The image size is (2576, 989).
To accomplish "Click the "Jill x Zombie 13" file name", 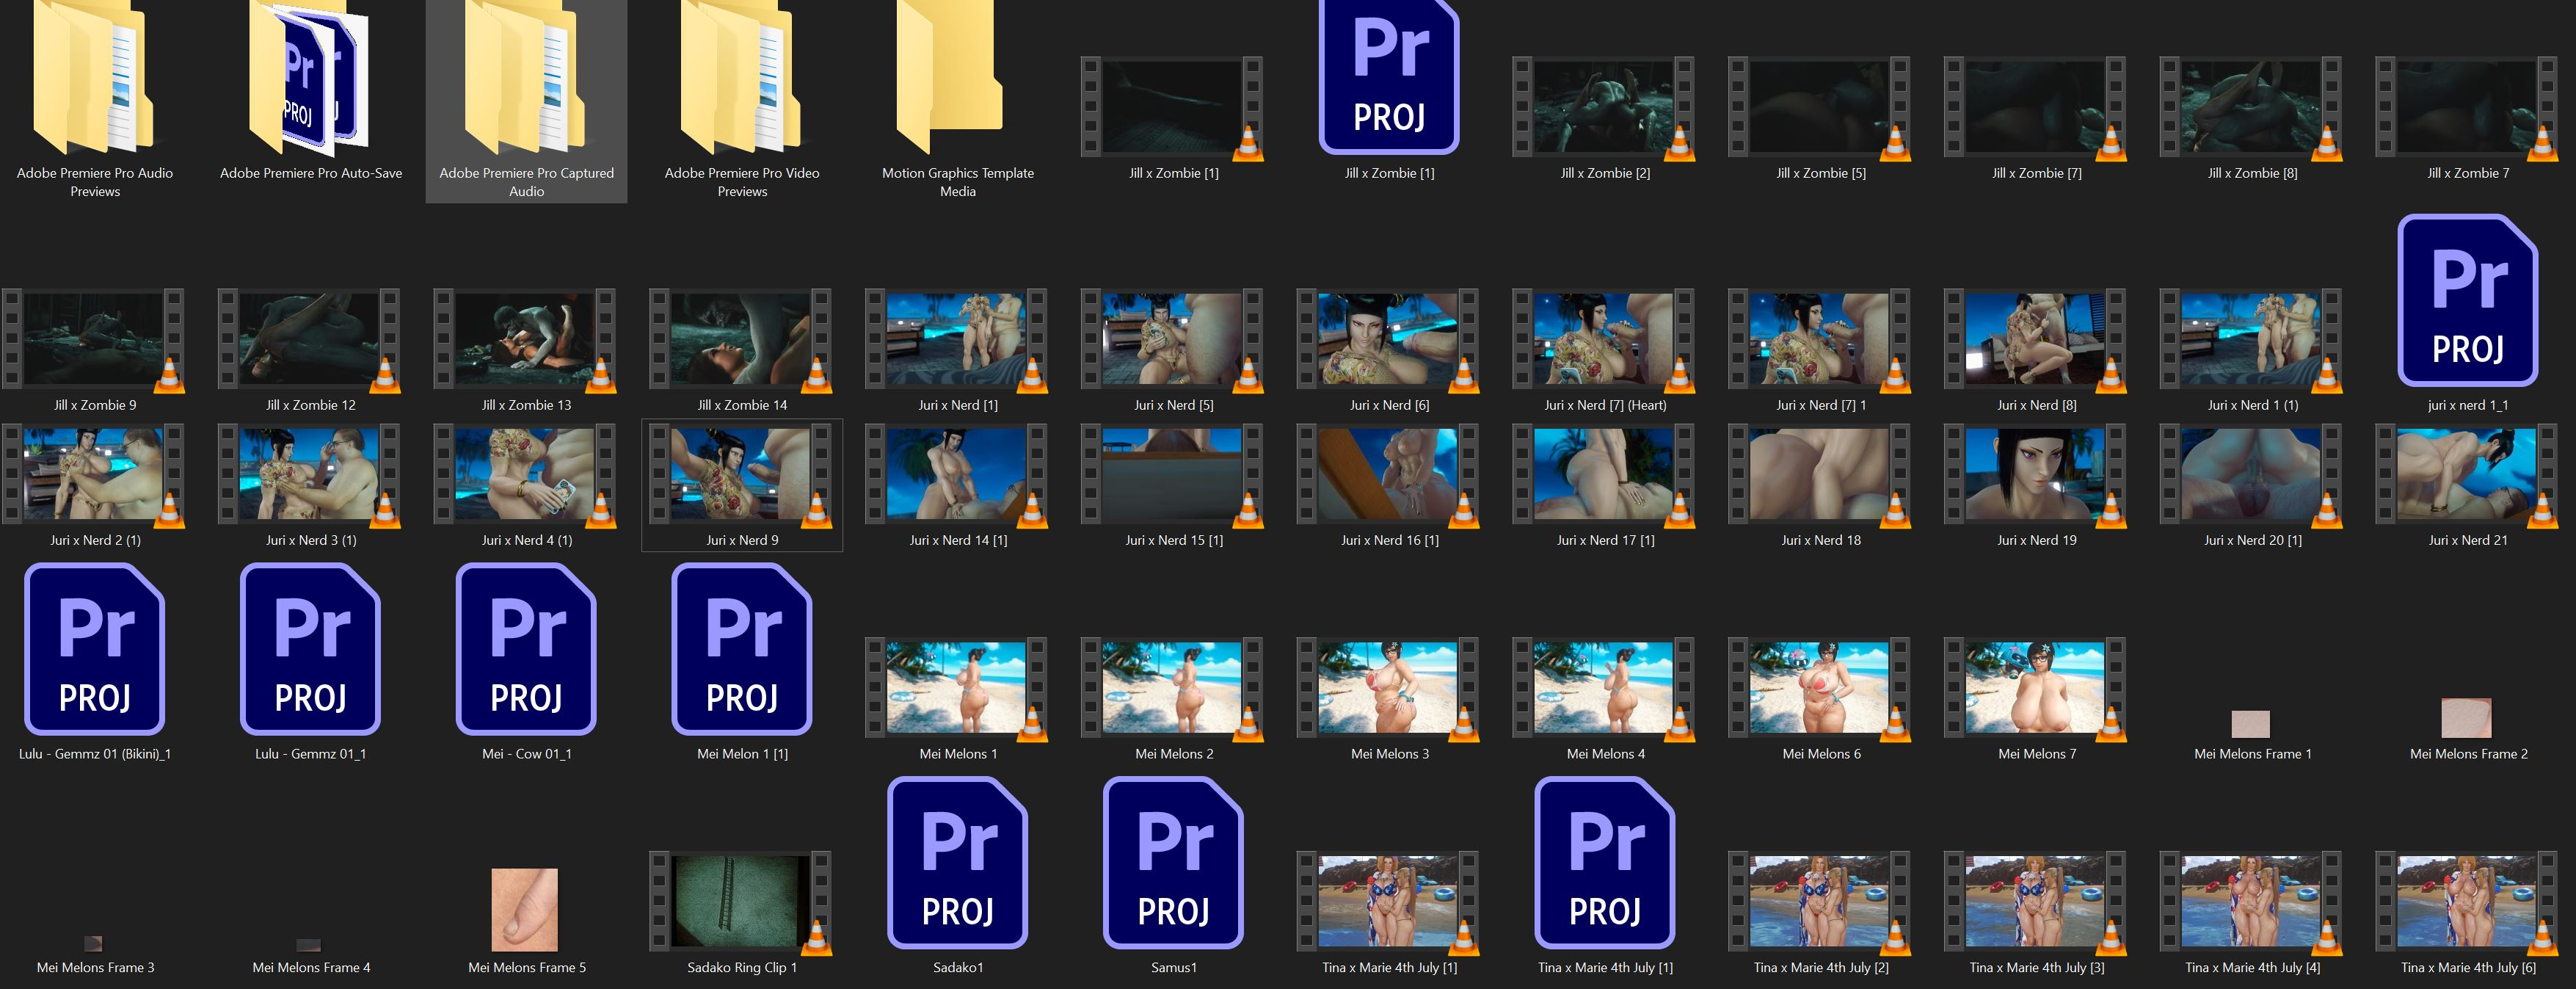I will 526,405.
